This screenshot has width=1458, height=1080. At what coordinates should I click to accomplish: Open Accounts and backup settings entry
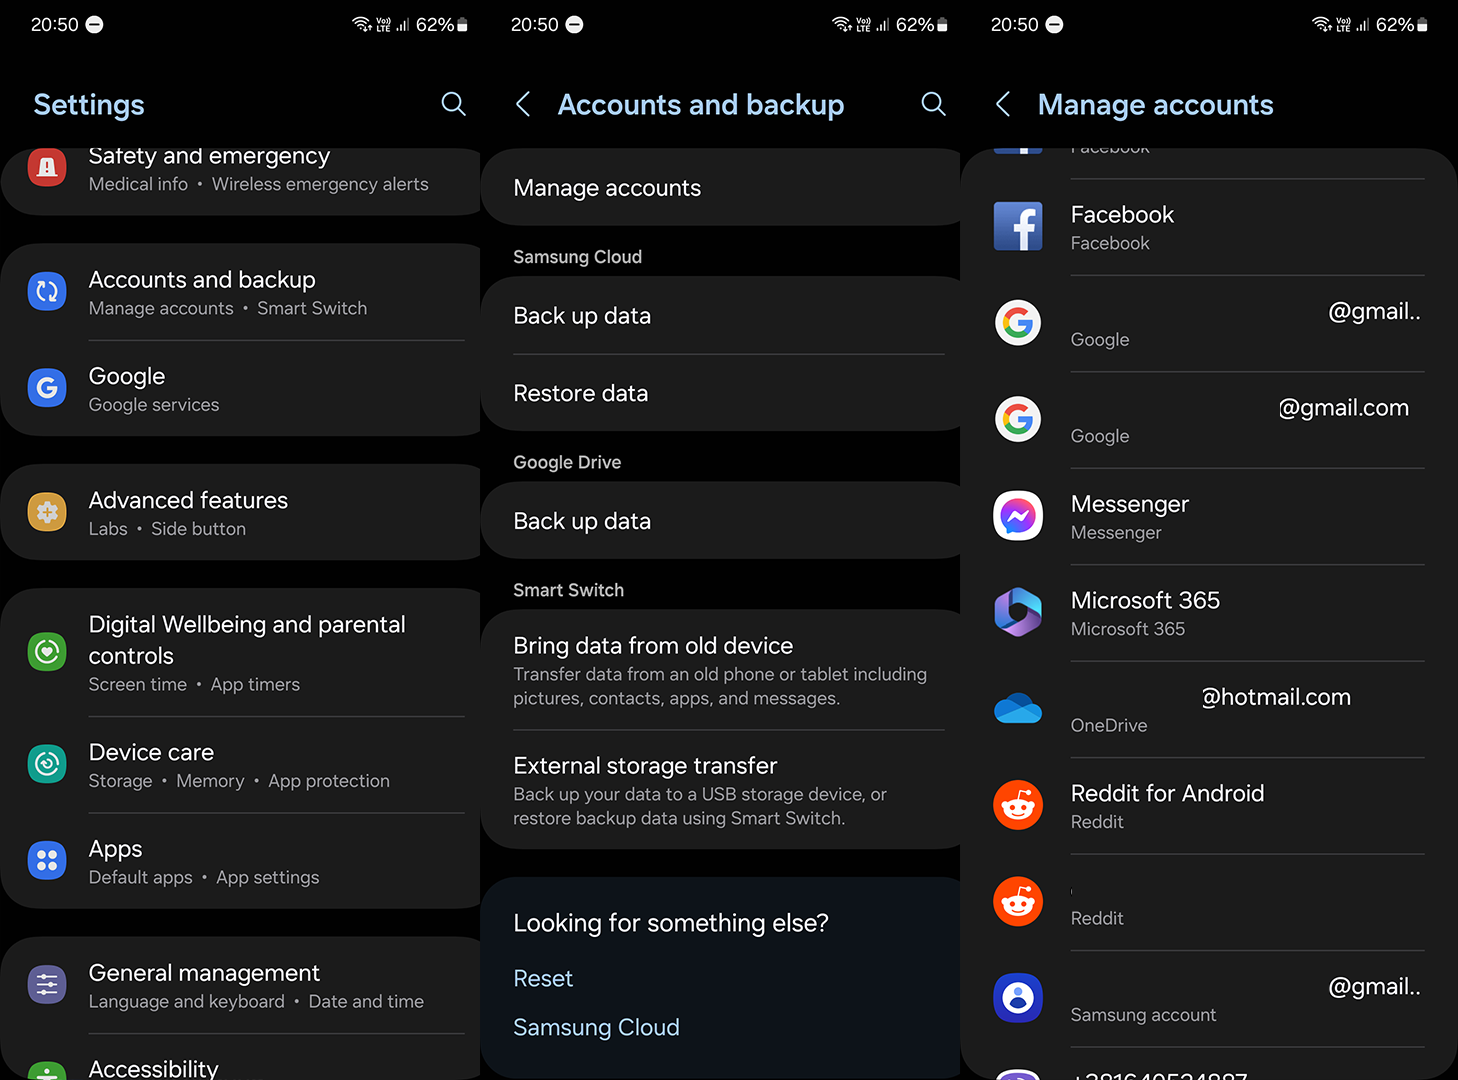[240, 292]
